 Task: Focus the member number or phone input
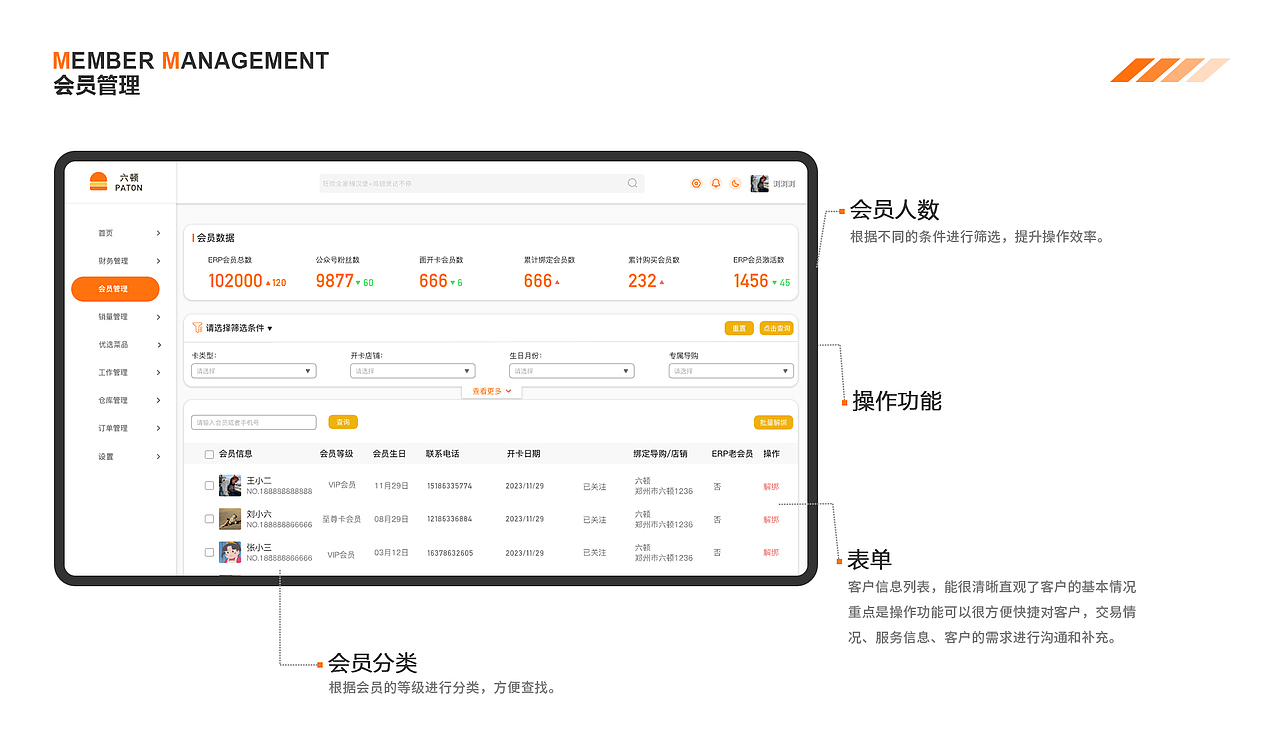(254, 422)
